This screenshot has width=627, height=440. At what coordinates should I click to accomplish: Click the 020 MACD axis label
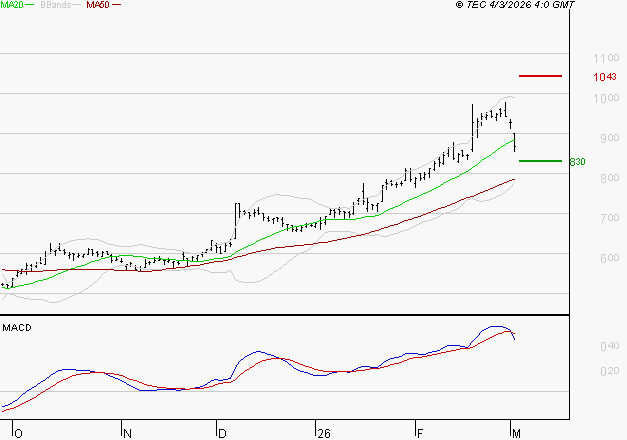click(x=609, y=371)
